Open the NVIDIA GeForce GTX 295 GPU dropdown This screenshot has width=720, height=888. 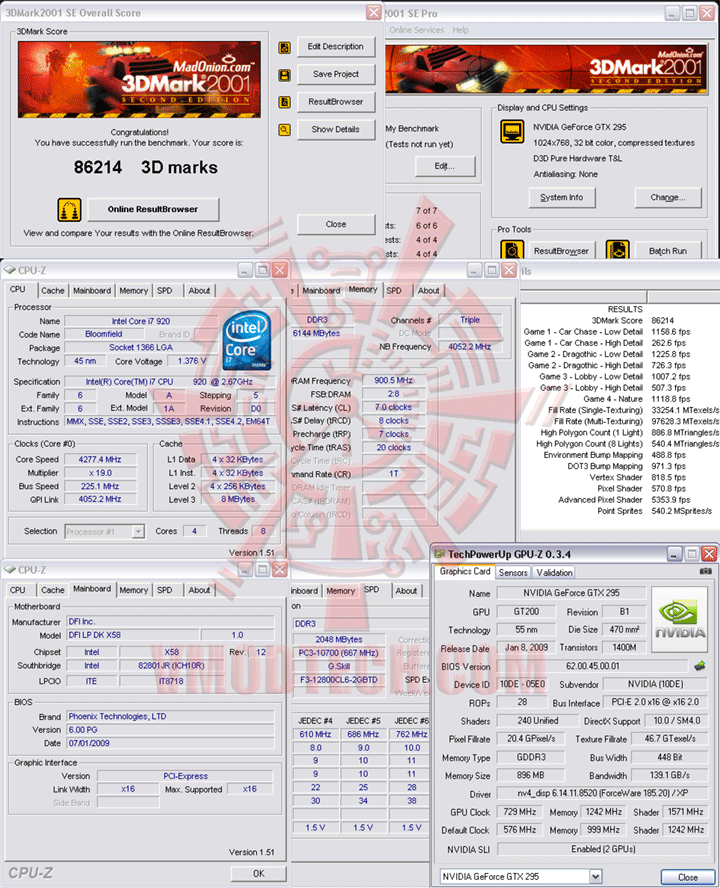[x=595, y=876]
